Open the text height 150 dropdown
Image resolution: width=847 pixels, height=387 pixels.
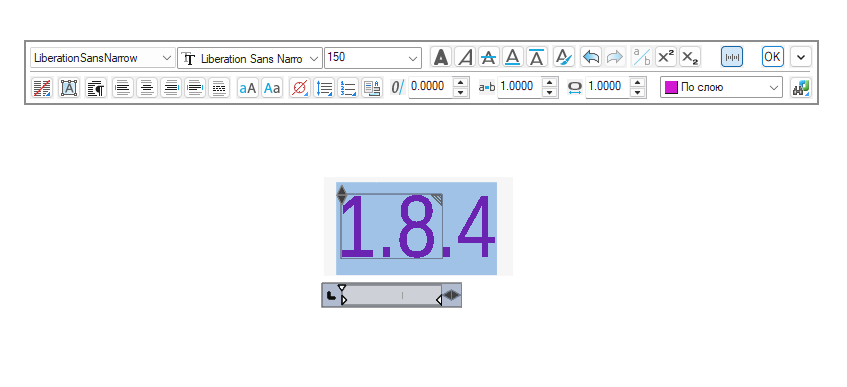[373, 58]
